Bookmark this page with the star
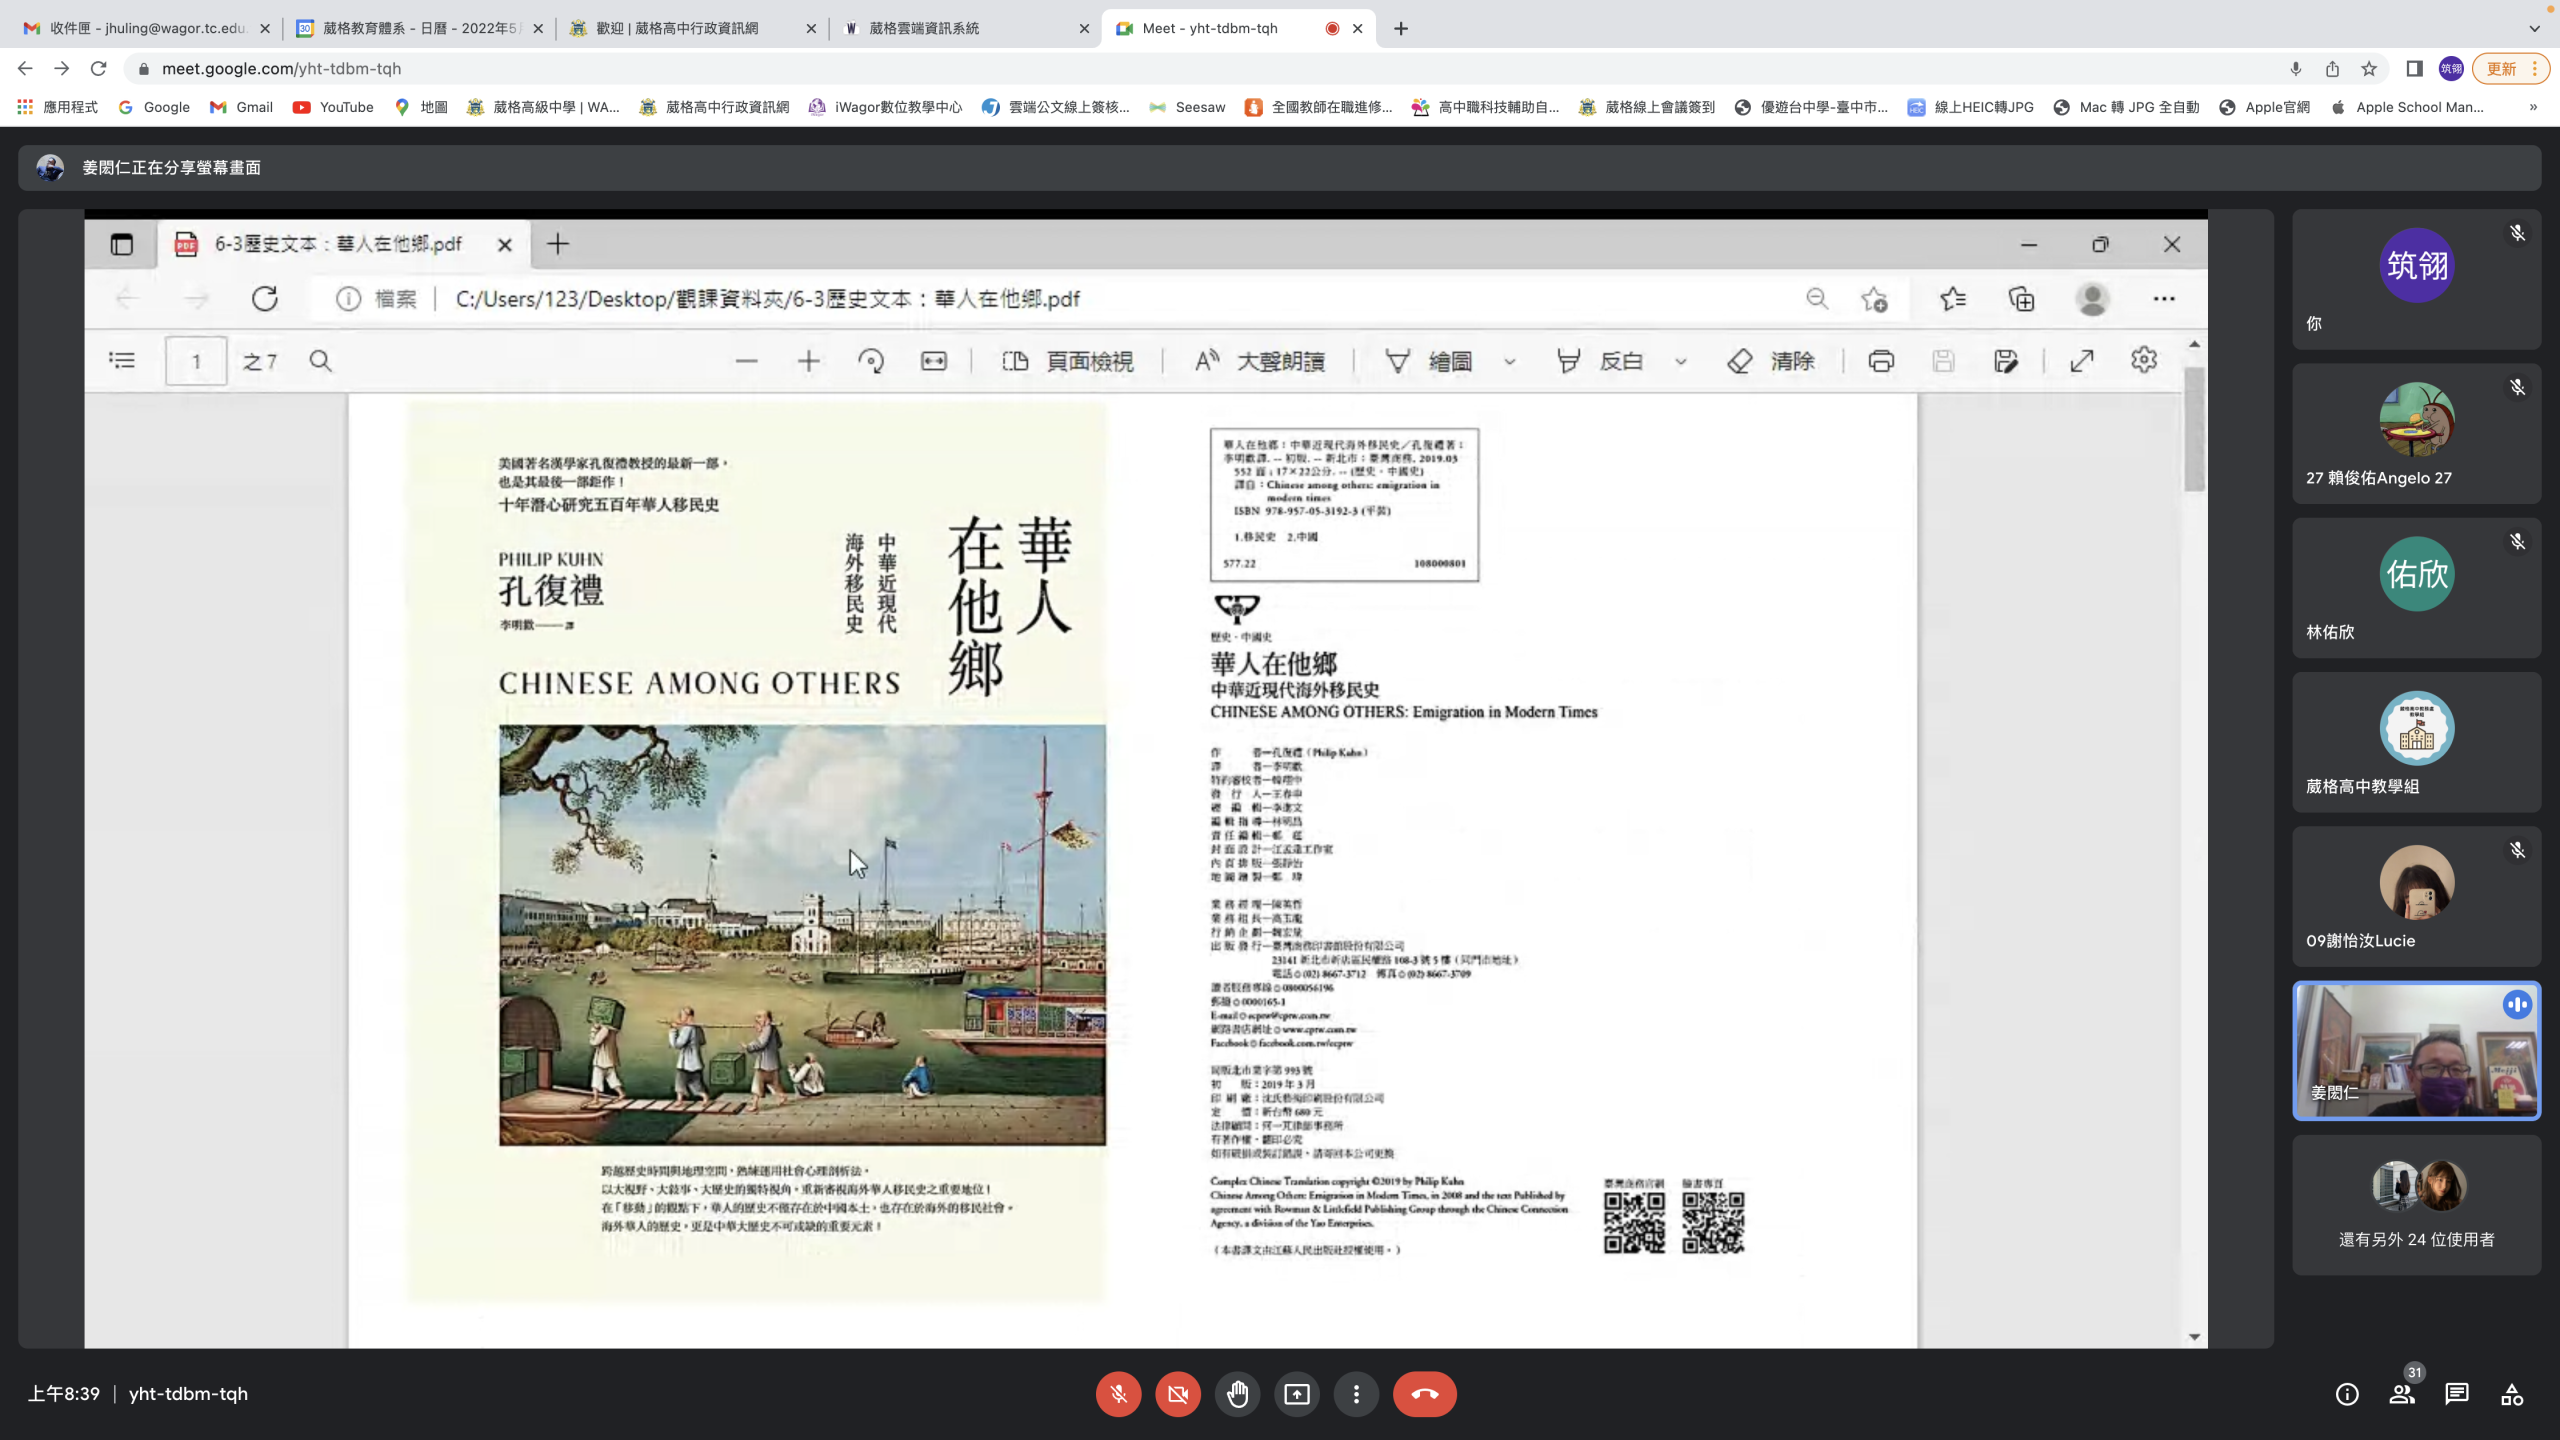This screenshot has height=1440, width=2560. click(2369, 68)
